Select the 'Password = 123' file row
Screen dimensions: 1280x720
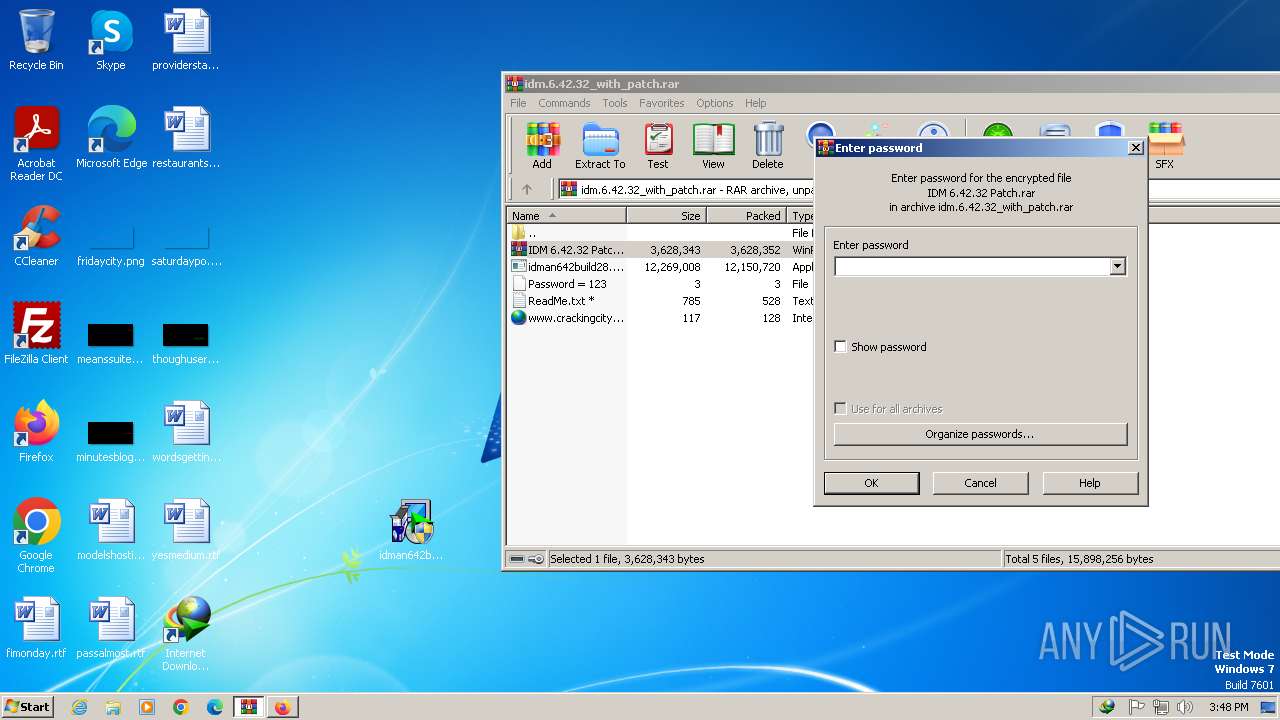coord(660,284)
